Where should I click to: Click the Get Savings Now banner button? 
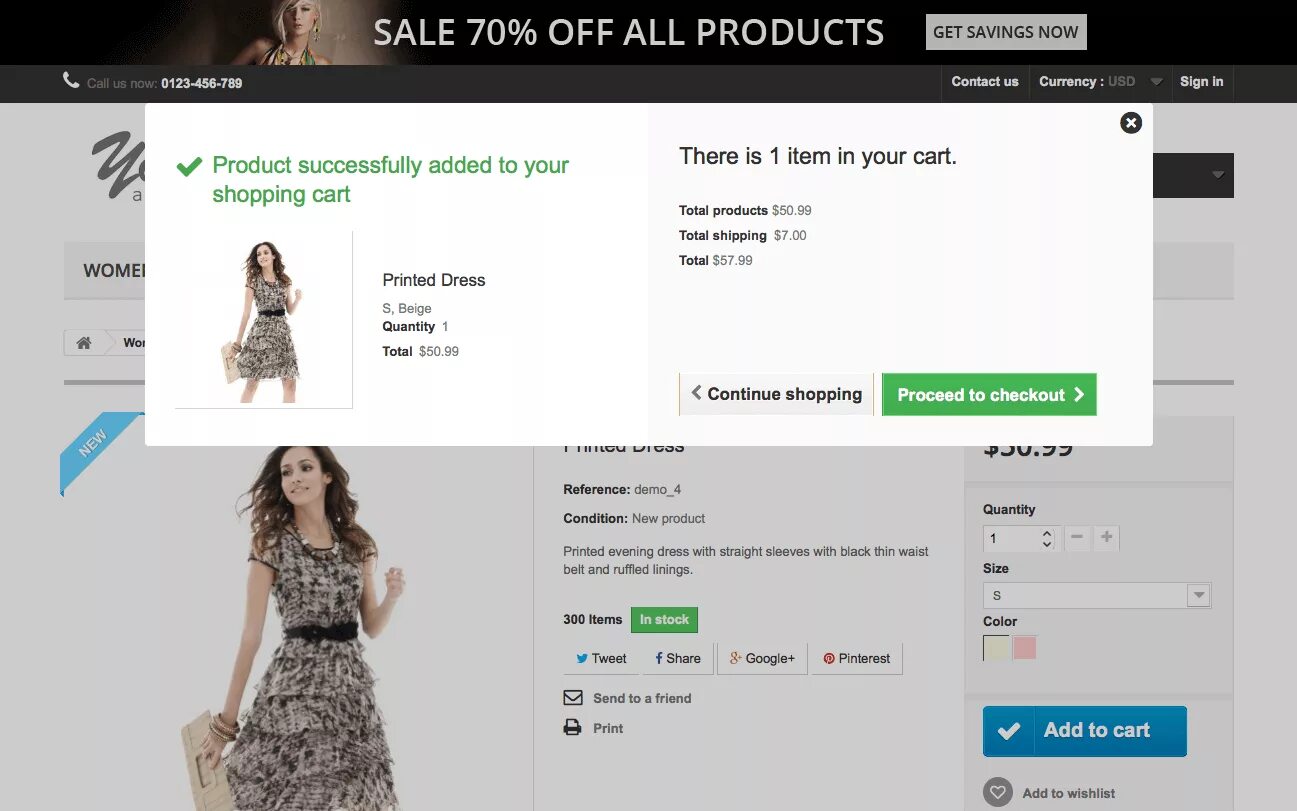[x=1005, y=32]
